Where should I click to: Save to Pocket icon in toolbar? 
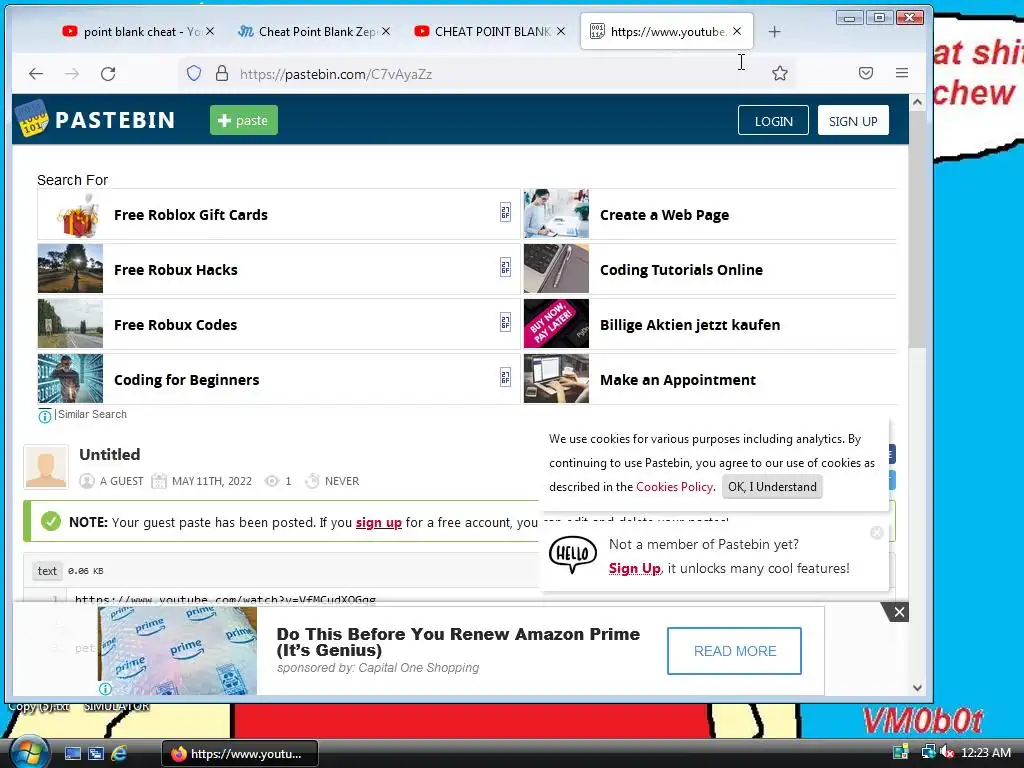(866, 73)
